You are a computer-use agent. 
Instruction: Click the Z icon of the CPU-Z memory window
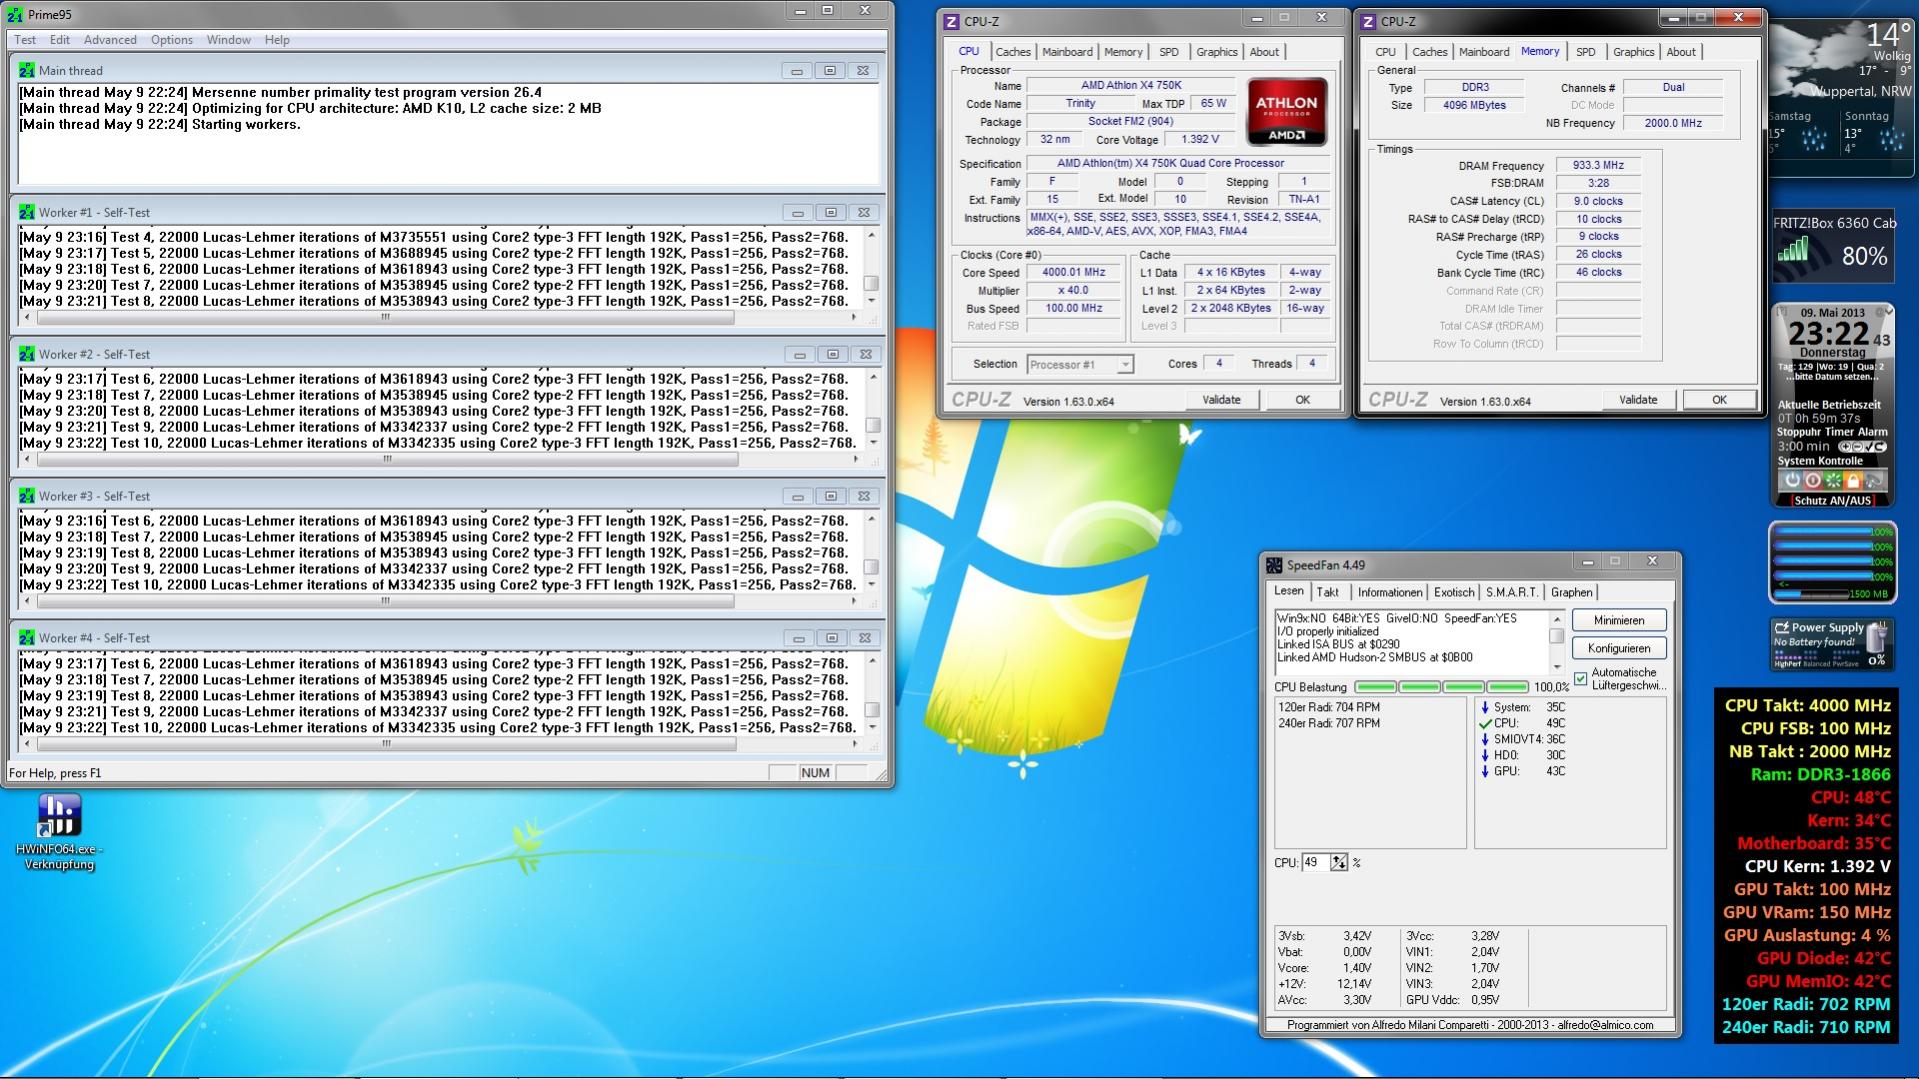tap(1369, 22)
